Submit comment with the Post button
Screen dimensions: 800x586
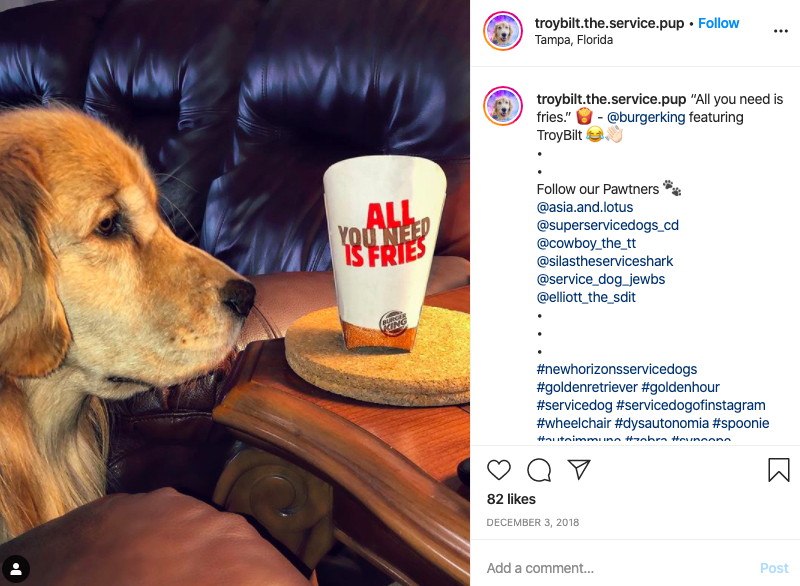point(774,568)
